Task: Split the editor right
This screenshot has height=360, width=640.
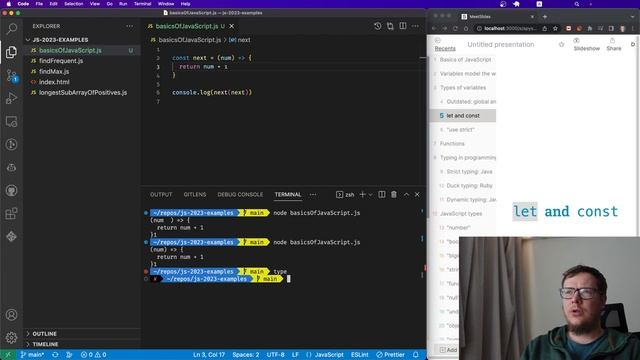Action: pos(403,26)
